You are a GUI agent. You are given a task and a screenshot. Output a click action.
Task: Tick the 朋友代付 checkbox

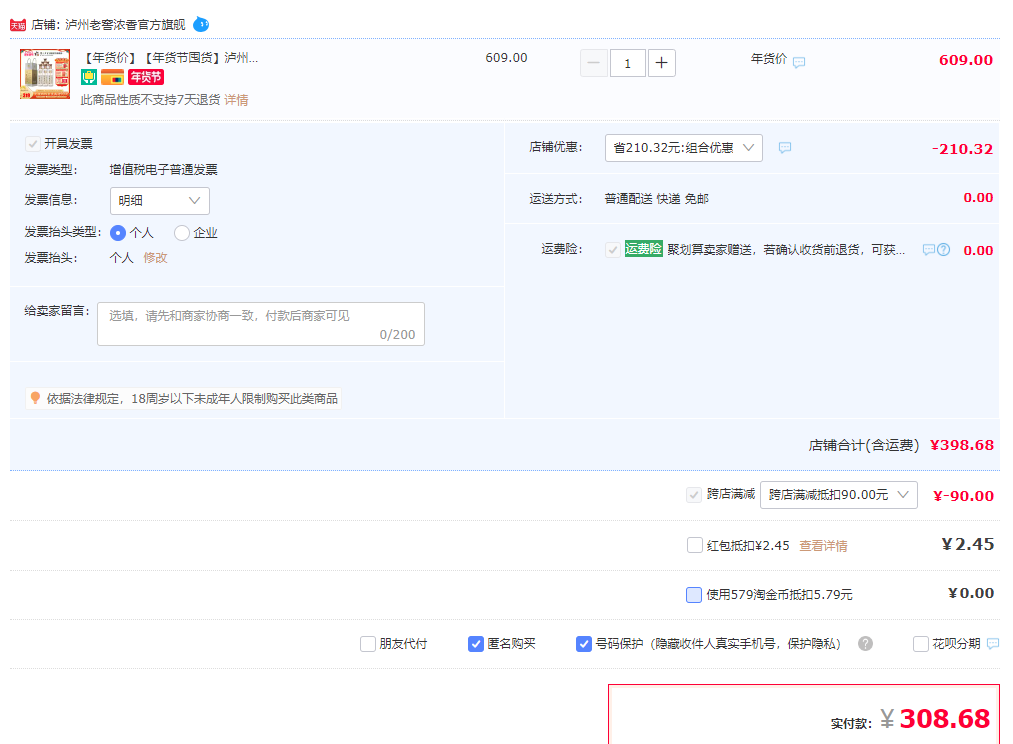(x=368, y=644)
